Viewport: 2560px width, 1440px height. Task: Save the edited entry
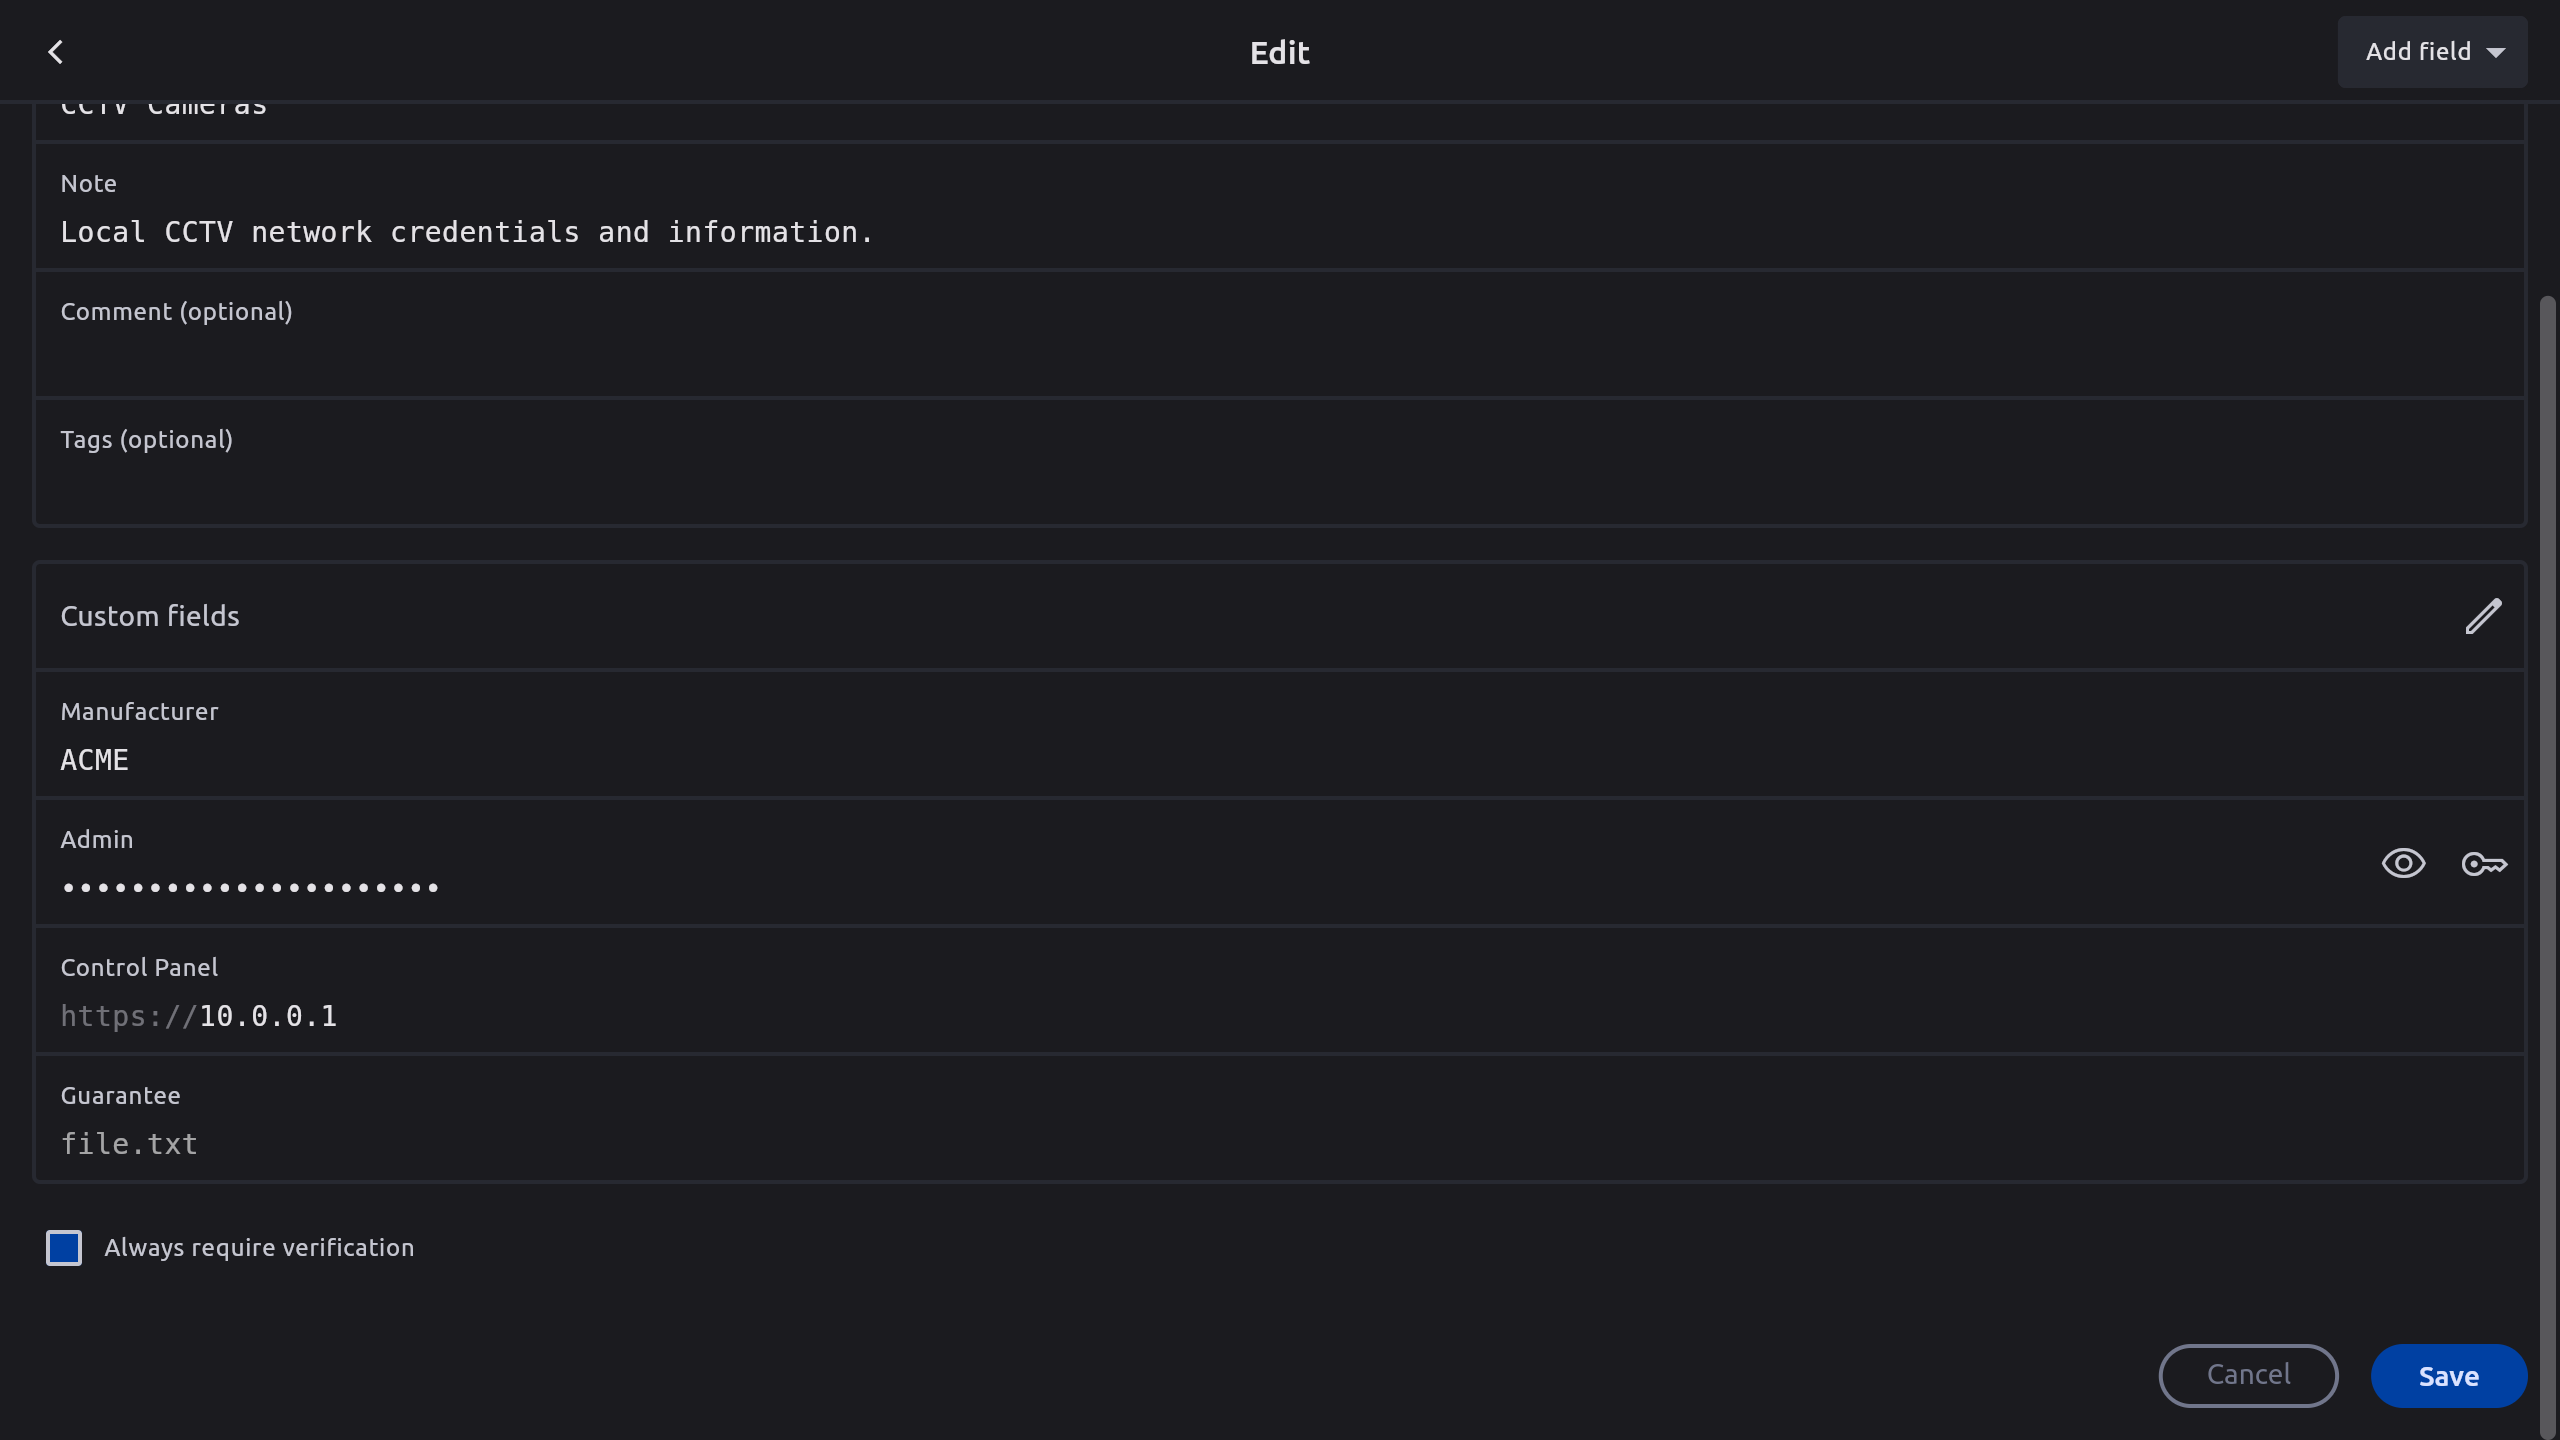tap(2448, 1376)
